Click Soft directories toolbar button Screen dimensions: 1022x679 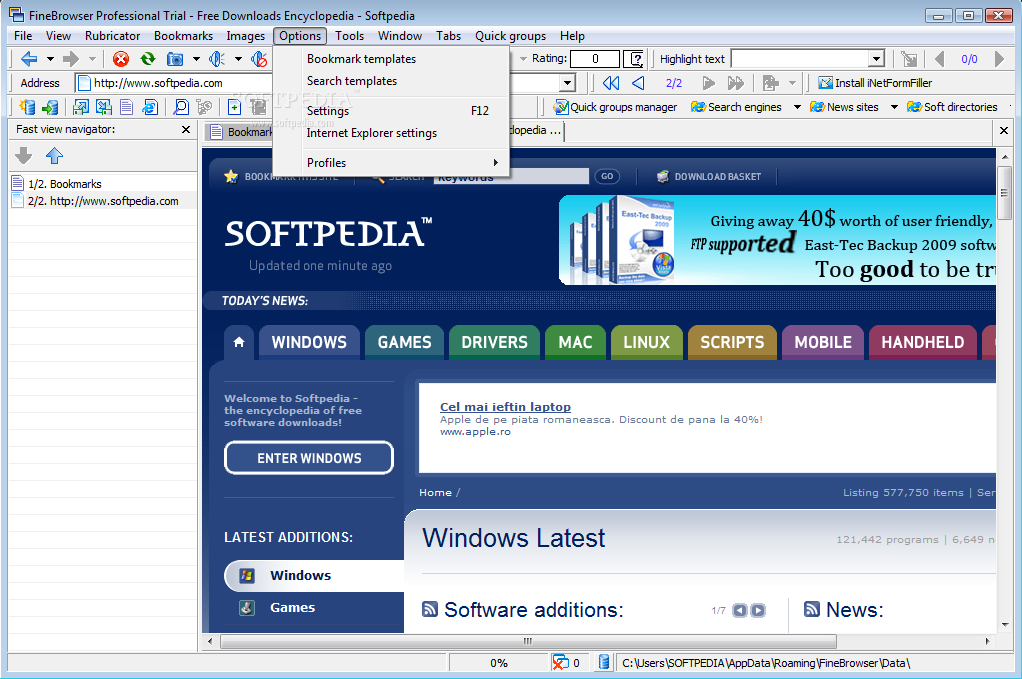point(952,107)
